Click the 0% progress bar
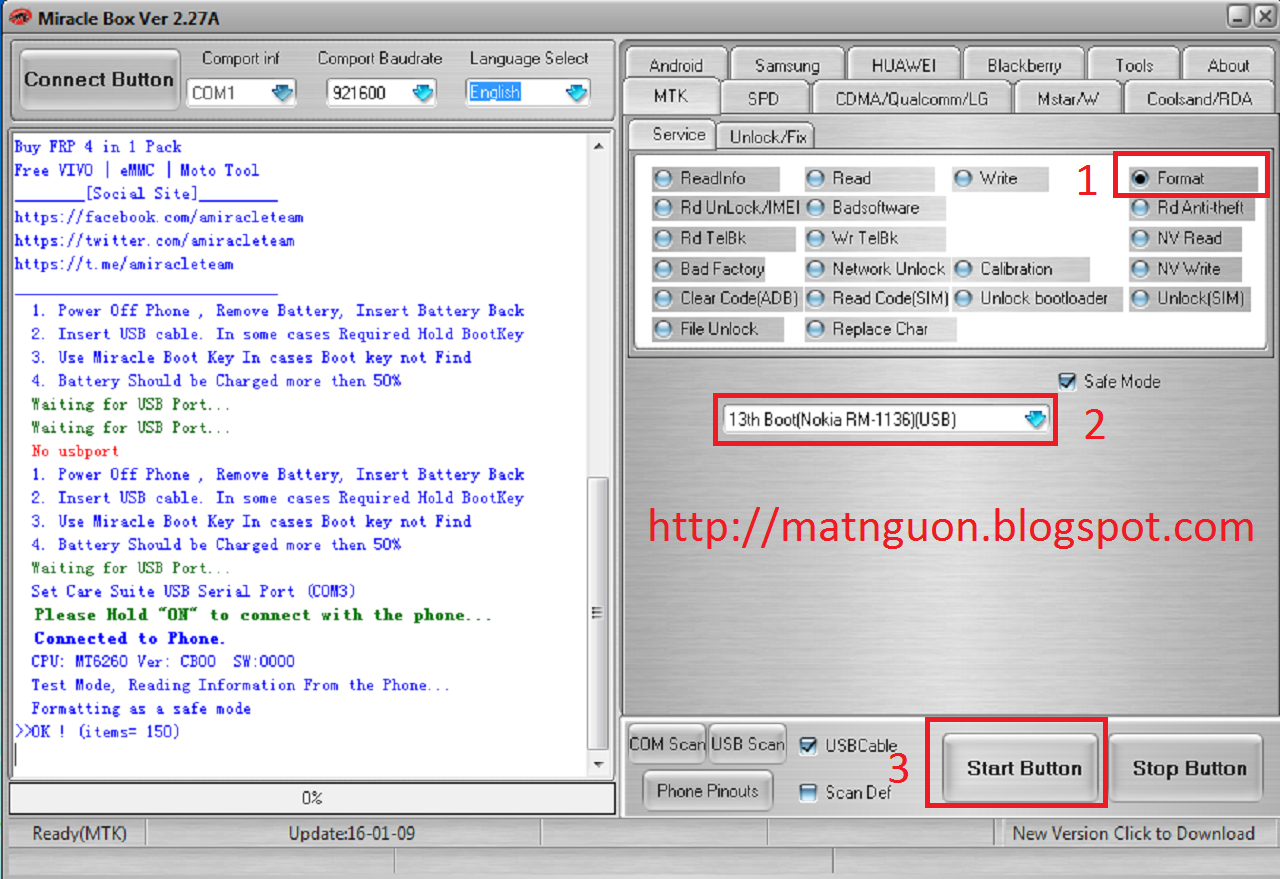This screenshot has height=879, width=1280. tap(312, 798)
